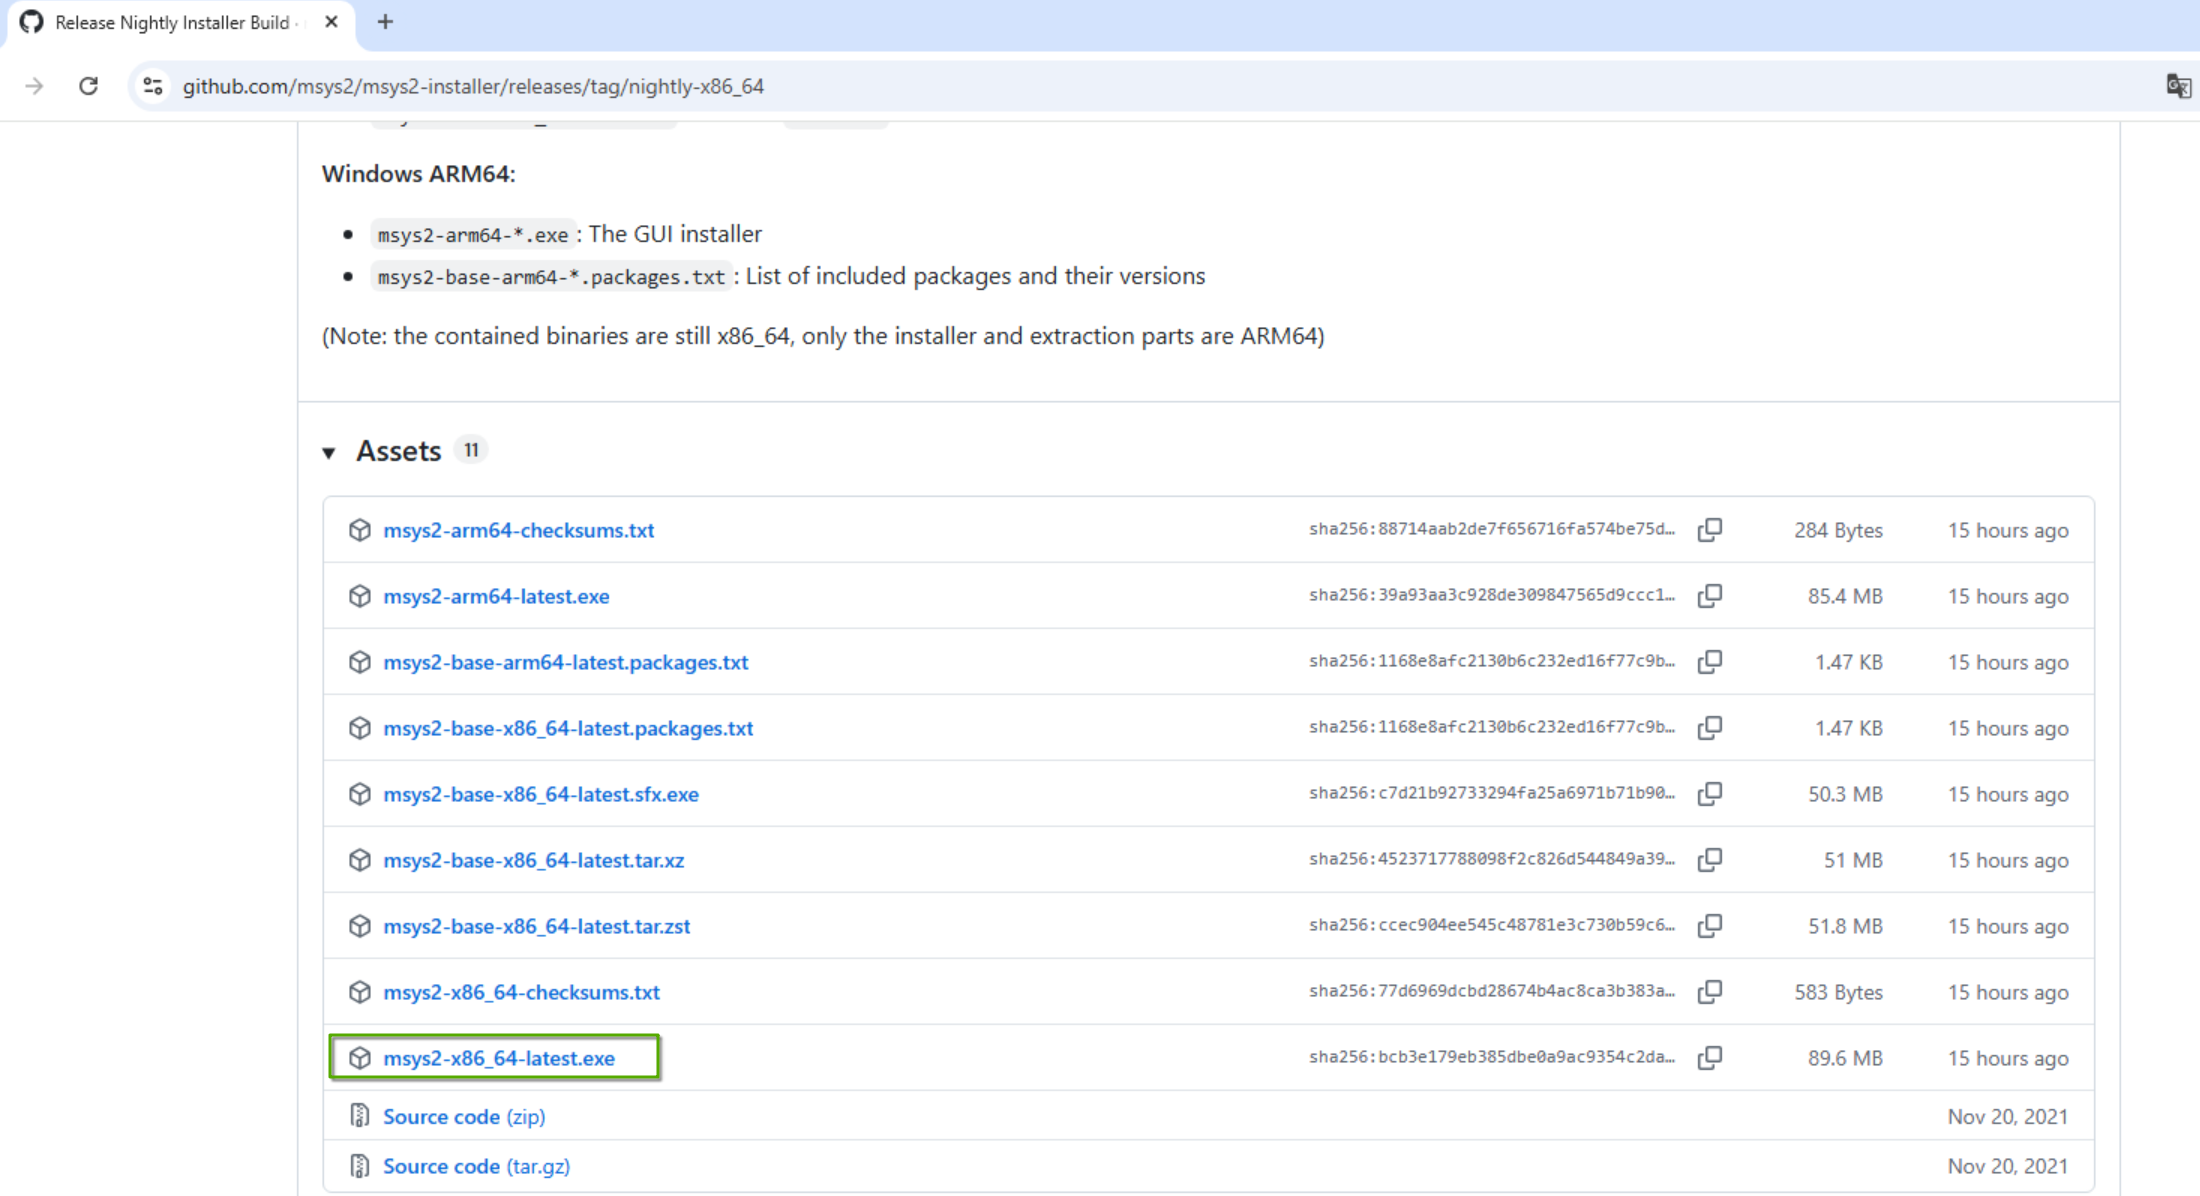Copy hash of msys2-x86_64-latest.exe

click(1710, 1057)
